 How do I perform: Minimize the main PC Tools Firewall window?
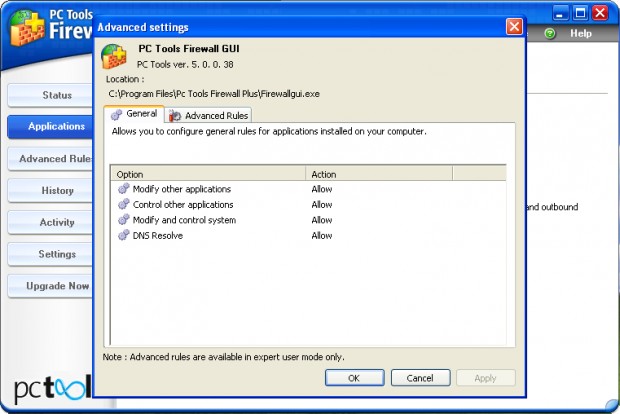coord(560,13)
